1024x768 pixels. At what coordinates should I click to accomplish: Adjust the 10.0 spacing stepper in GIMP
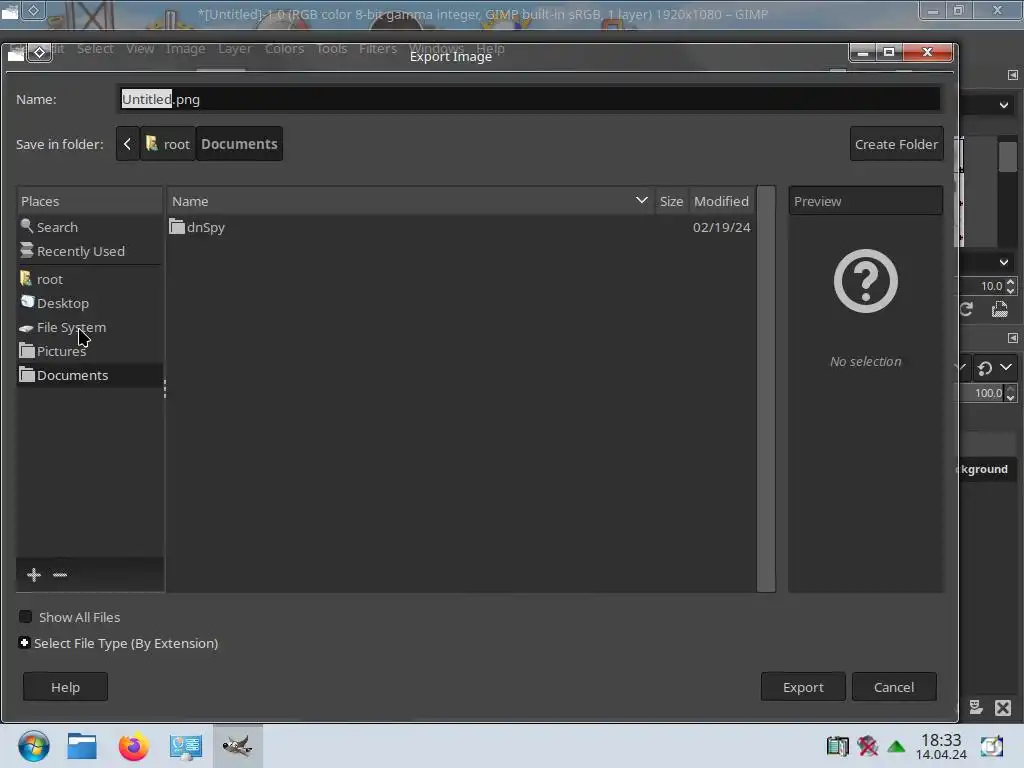(x=1010, y=286)
